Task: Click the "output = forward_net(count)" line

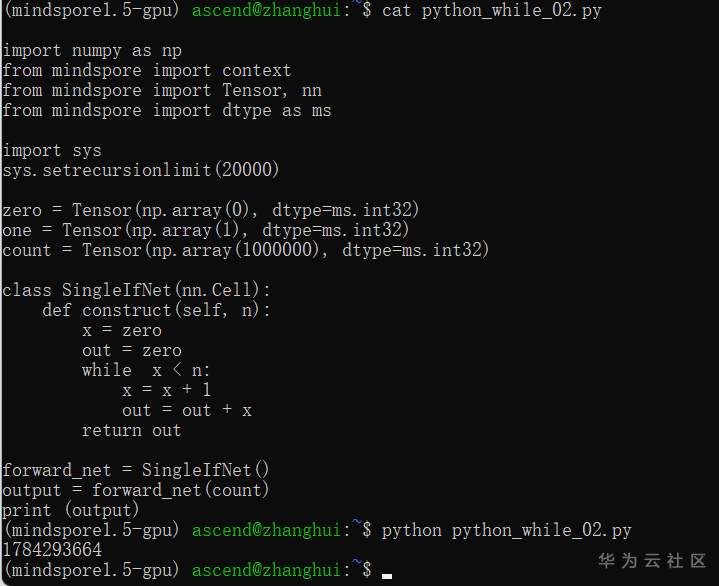Action: 136,490
